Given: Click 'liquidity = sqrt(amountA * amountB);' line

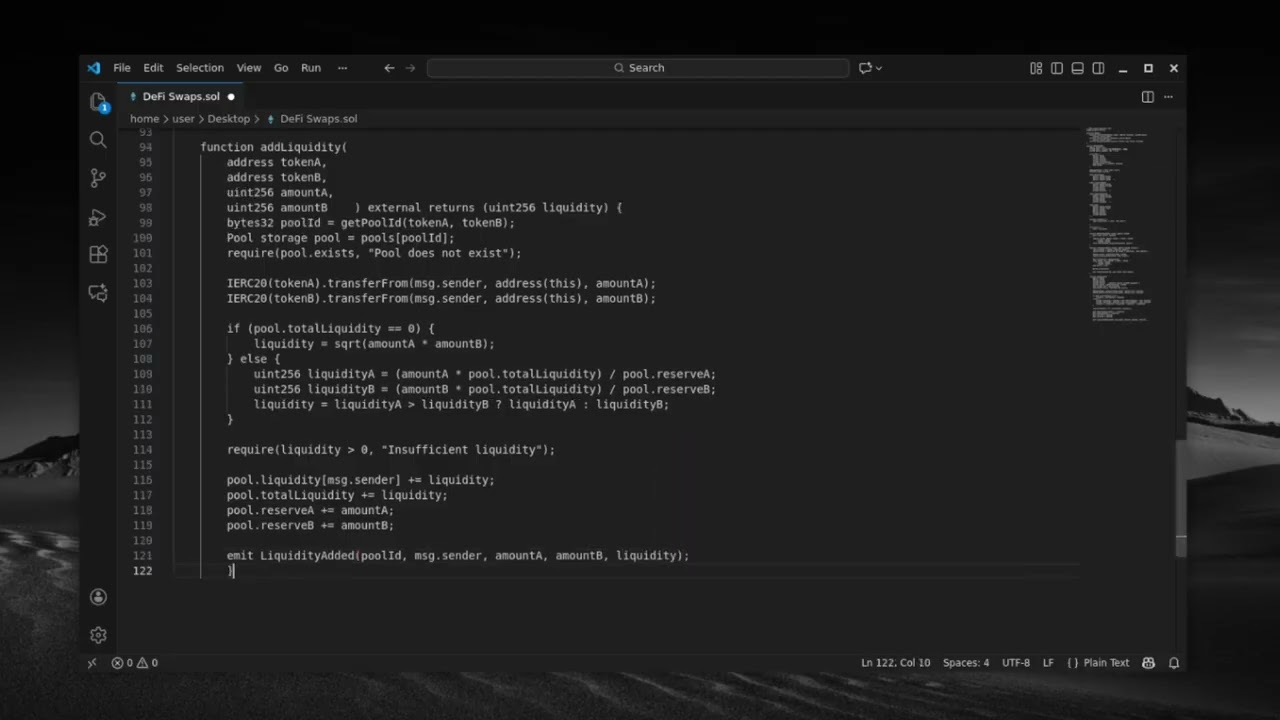Looking at the screenshot, I should click(374, 344).
